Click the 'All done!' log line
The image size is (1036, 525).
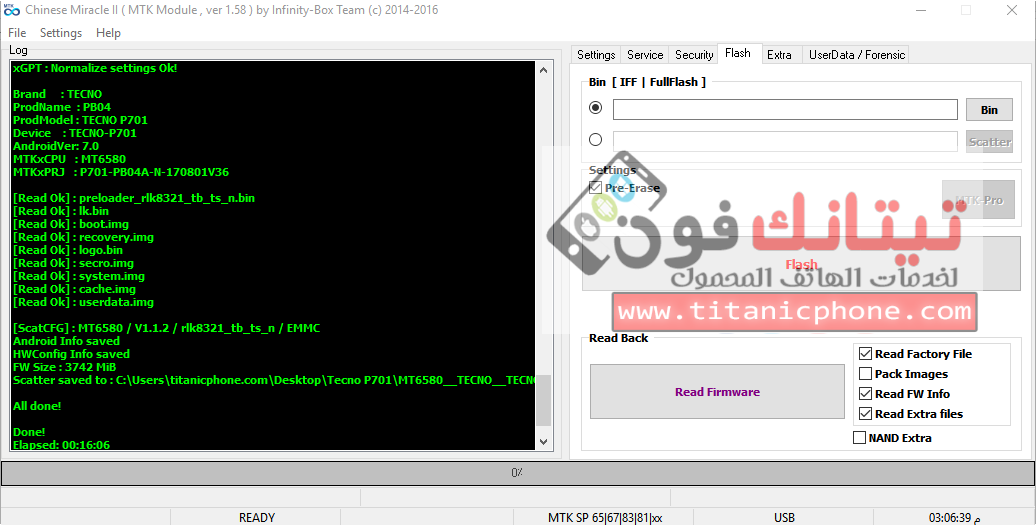tap(37, 406)
